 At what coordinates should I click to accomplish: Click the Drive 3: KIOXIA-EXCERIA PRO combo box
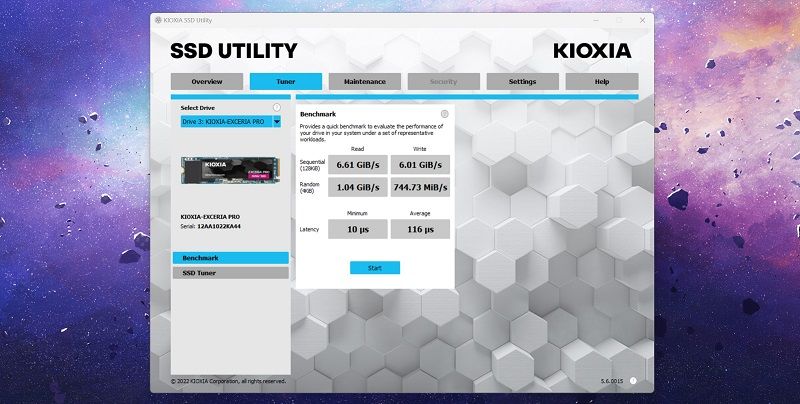pos(231,121)
